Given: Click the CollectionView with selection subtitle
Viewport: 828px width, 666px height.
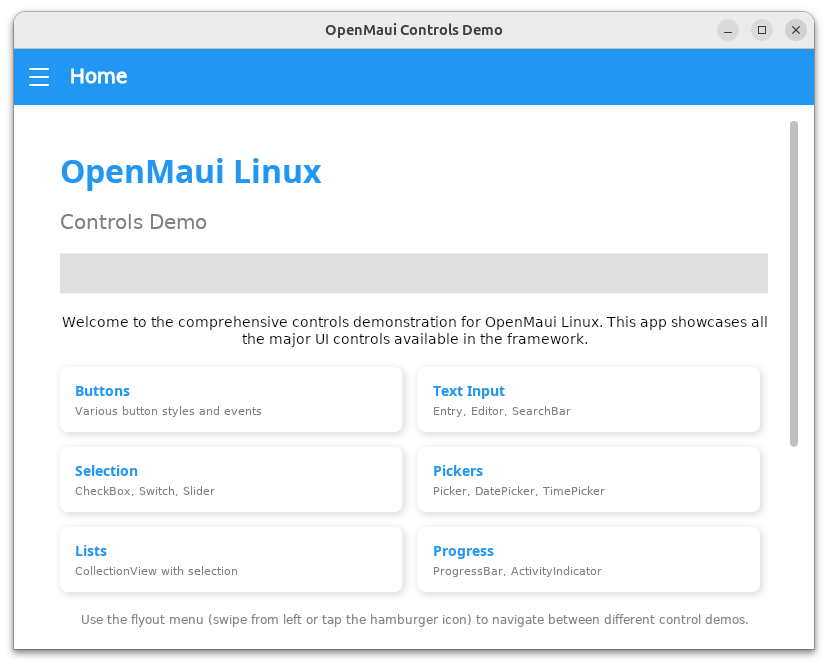Looking at the screenshot, I should 156,571.
